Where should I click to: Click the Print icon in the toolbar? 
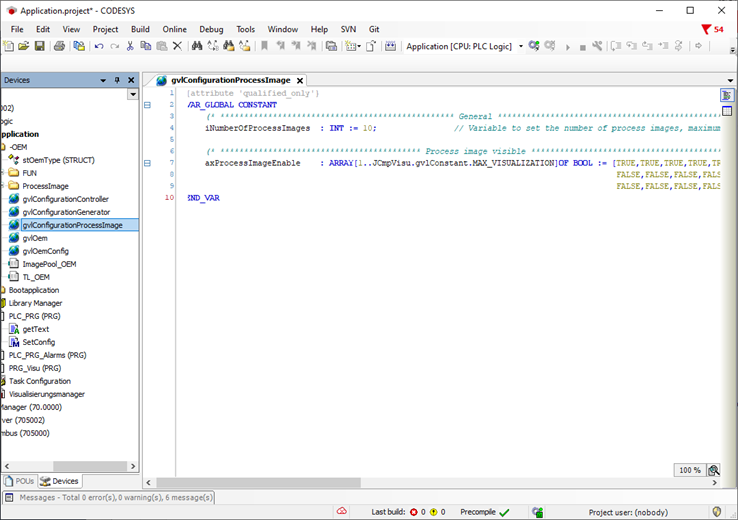[59, 46]
